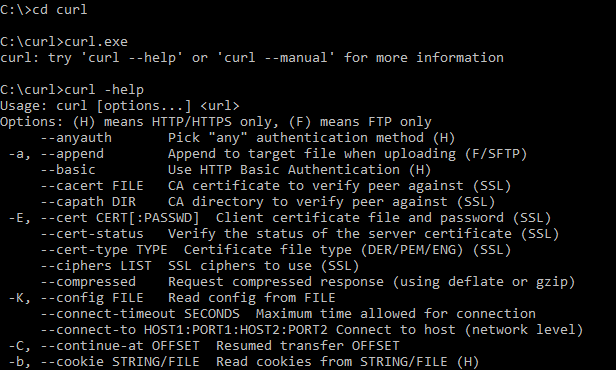Click the '-K, --config FILE' option
Viewport: 616px width, 370px height.
pos(76,298)
